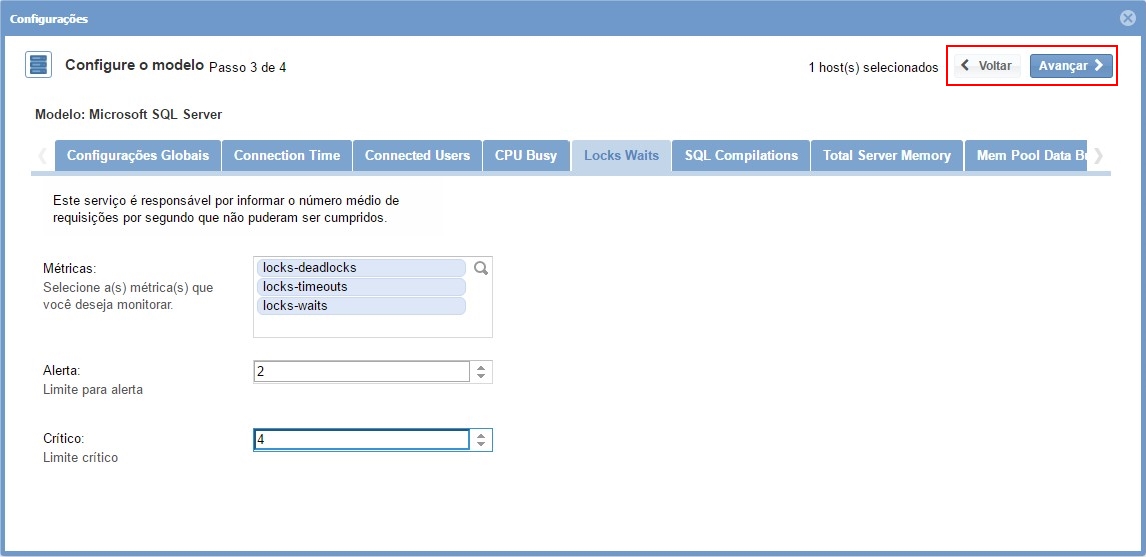Go back with the Voltar button

(986, 66)
